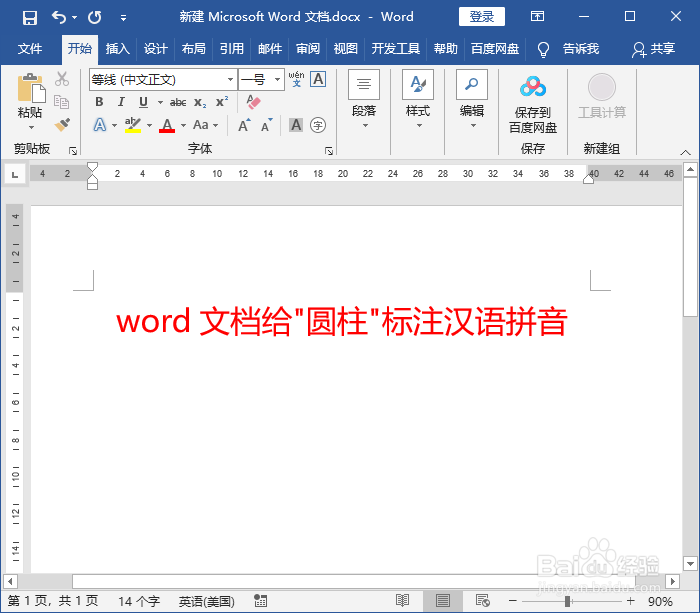Switch to Web Layout view

pyautogui.click(x=483, y=600)
